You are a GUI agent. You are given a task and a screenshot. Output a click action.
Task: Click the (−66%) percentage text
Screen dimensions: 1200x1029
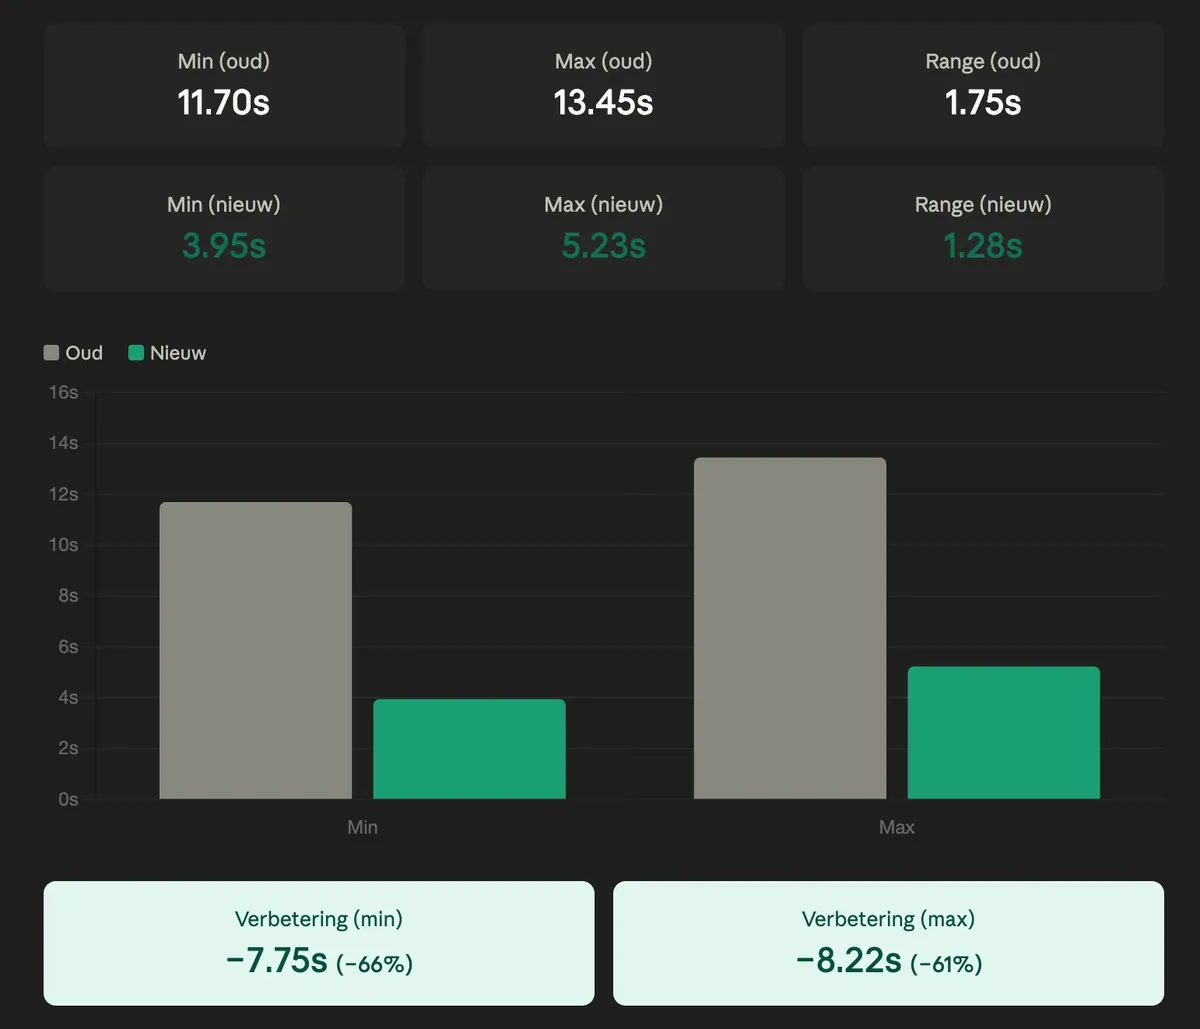tap(374, 964)
